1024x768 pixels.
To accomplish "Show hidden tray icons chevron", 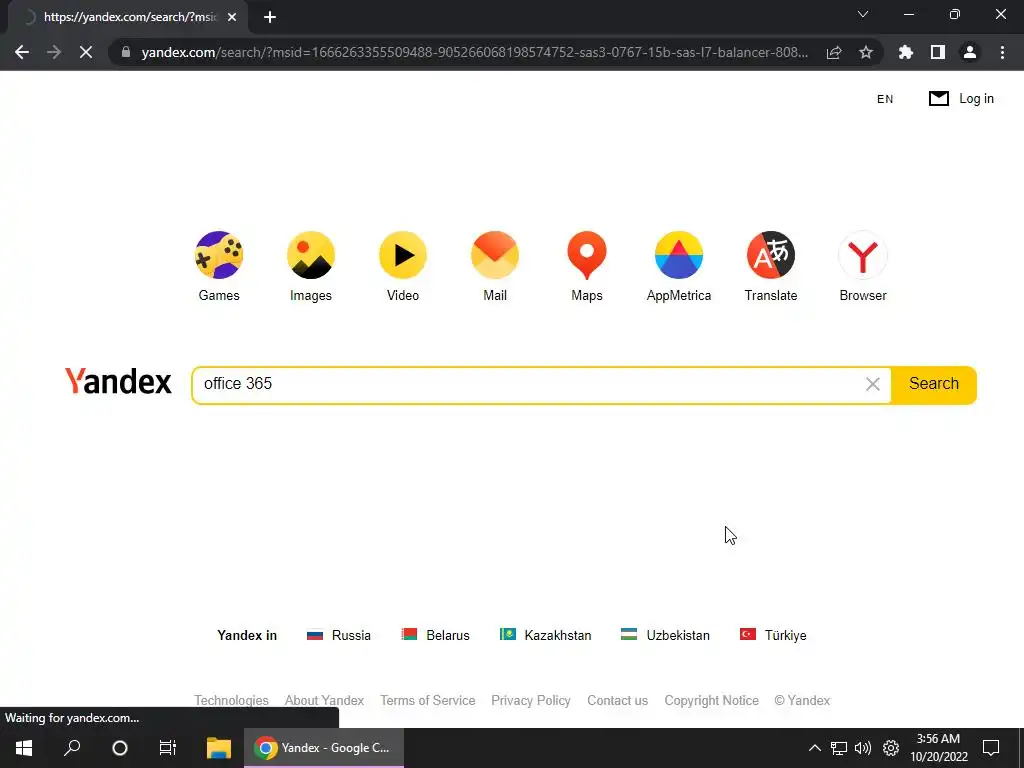I will pyautogui.click(x=814, y=748).
